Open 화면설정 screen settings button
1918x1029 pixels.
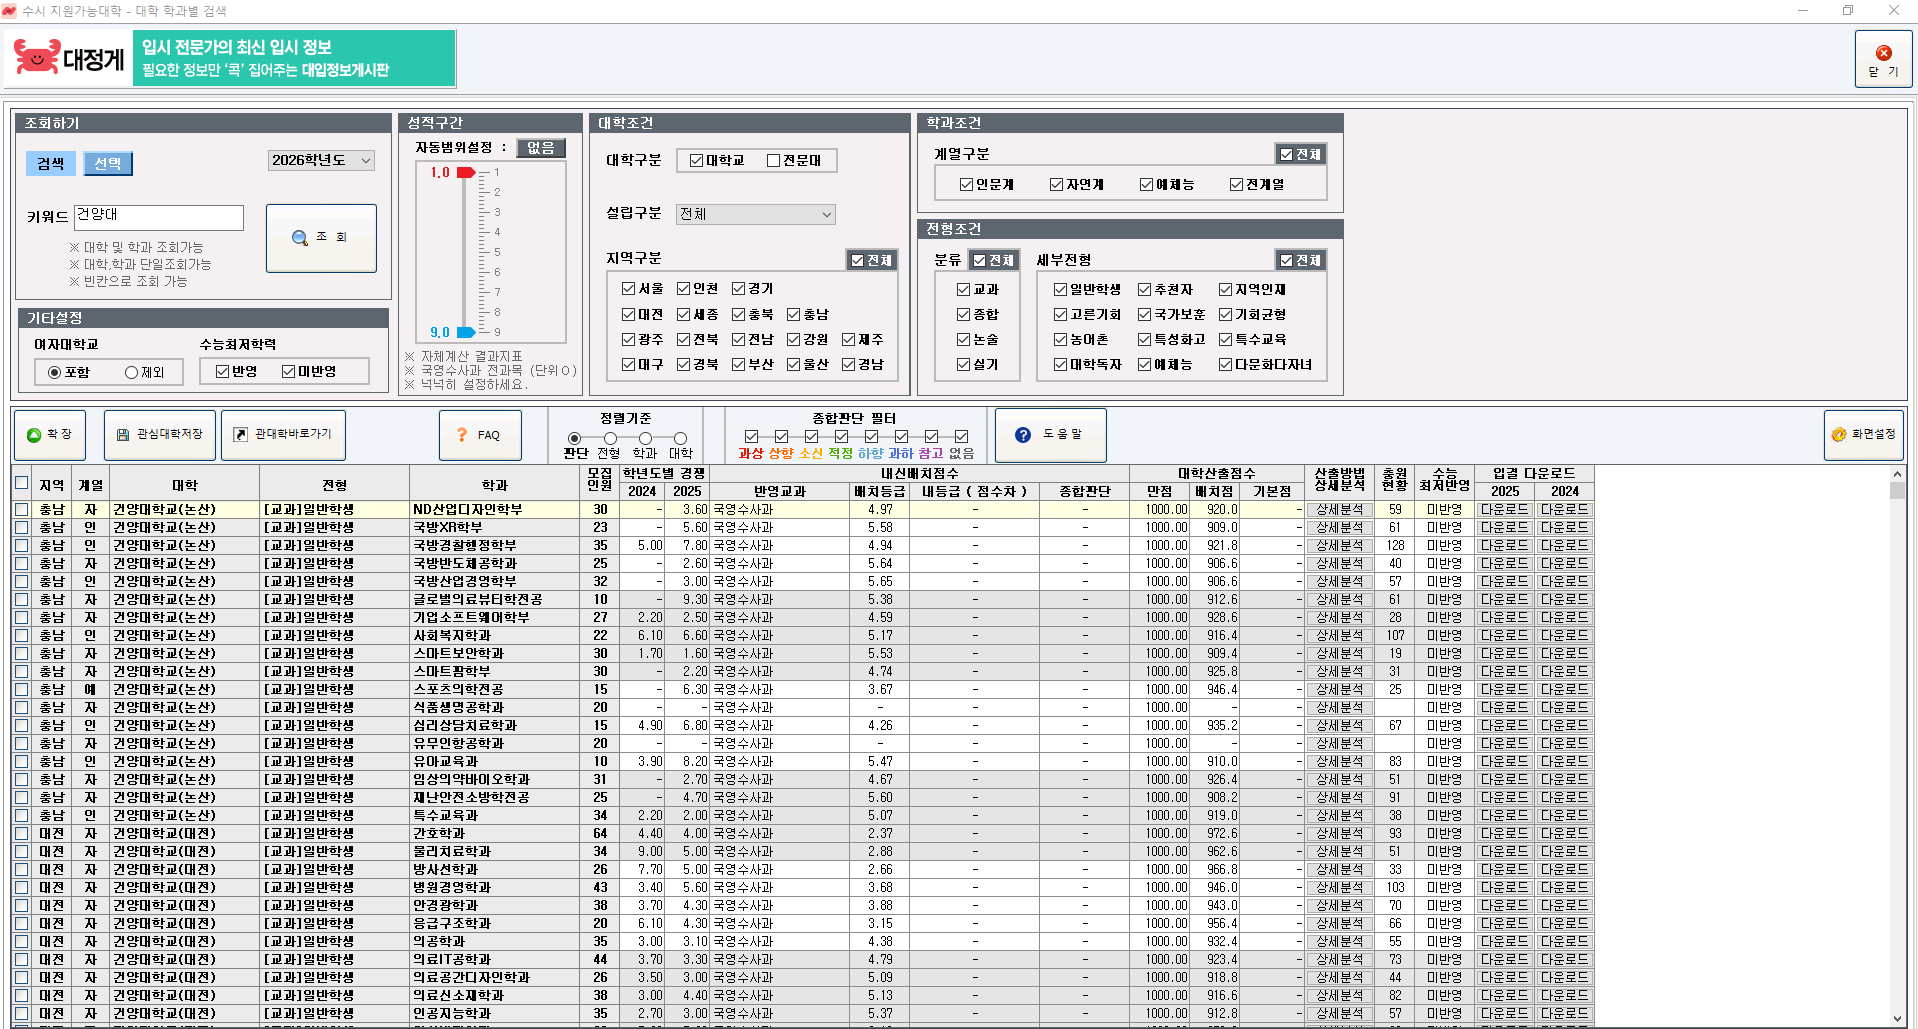pos(1864,435)
